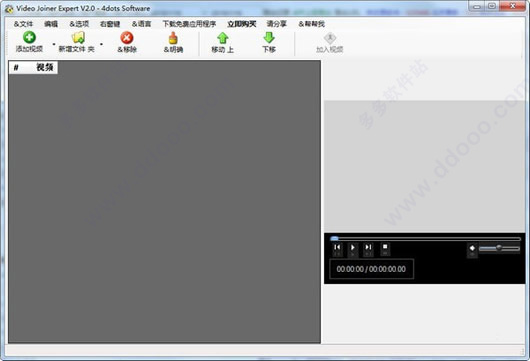Click the green Add Video (添加视频) icon

(29, 37)
